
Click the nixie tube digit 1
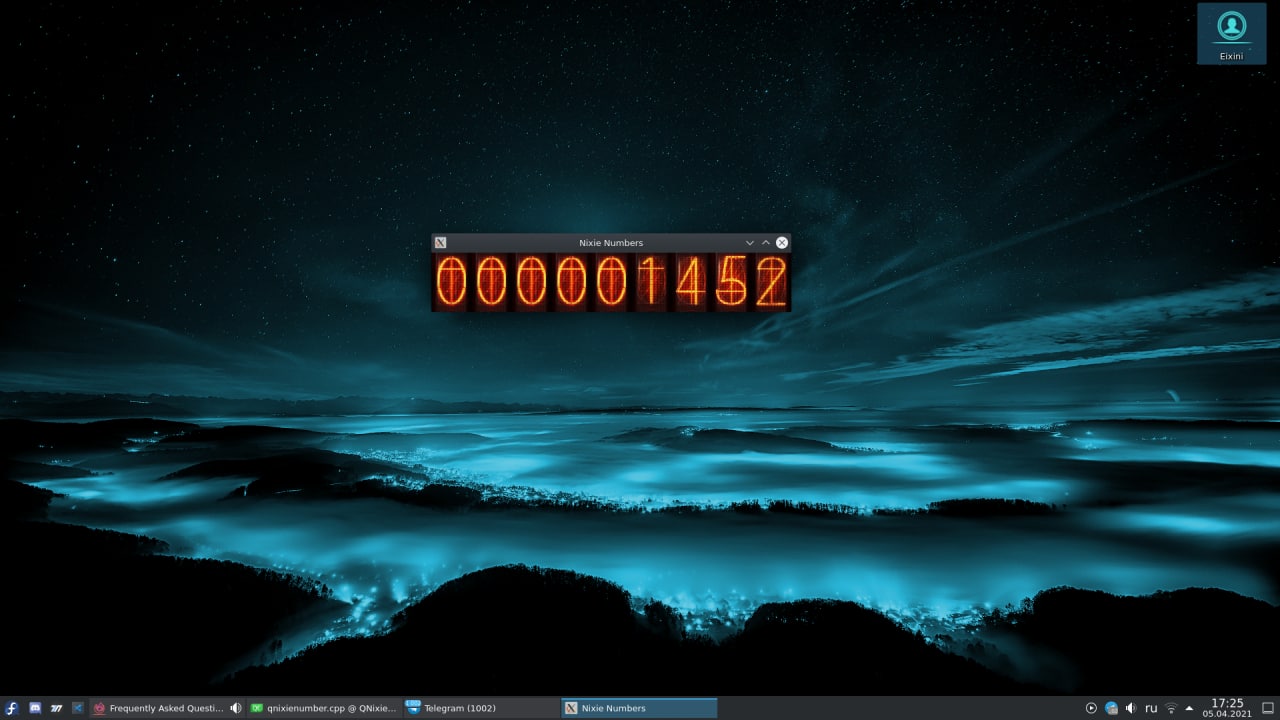[x=651, y=282]
